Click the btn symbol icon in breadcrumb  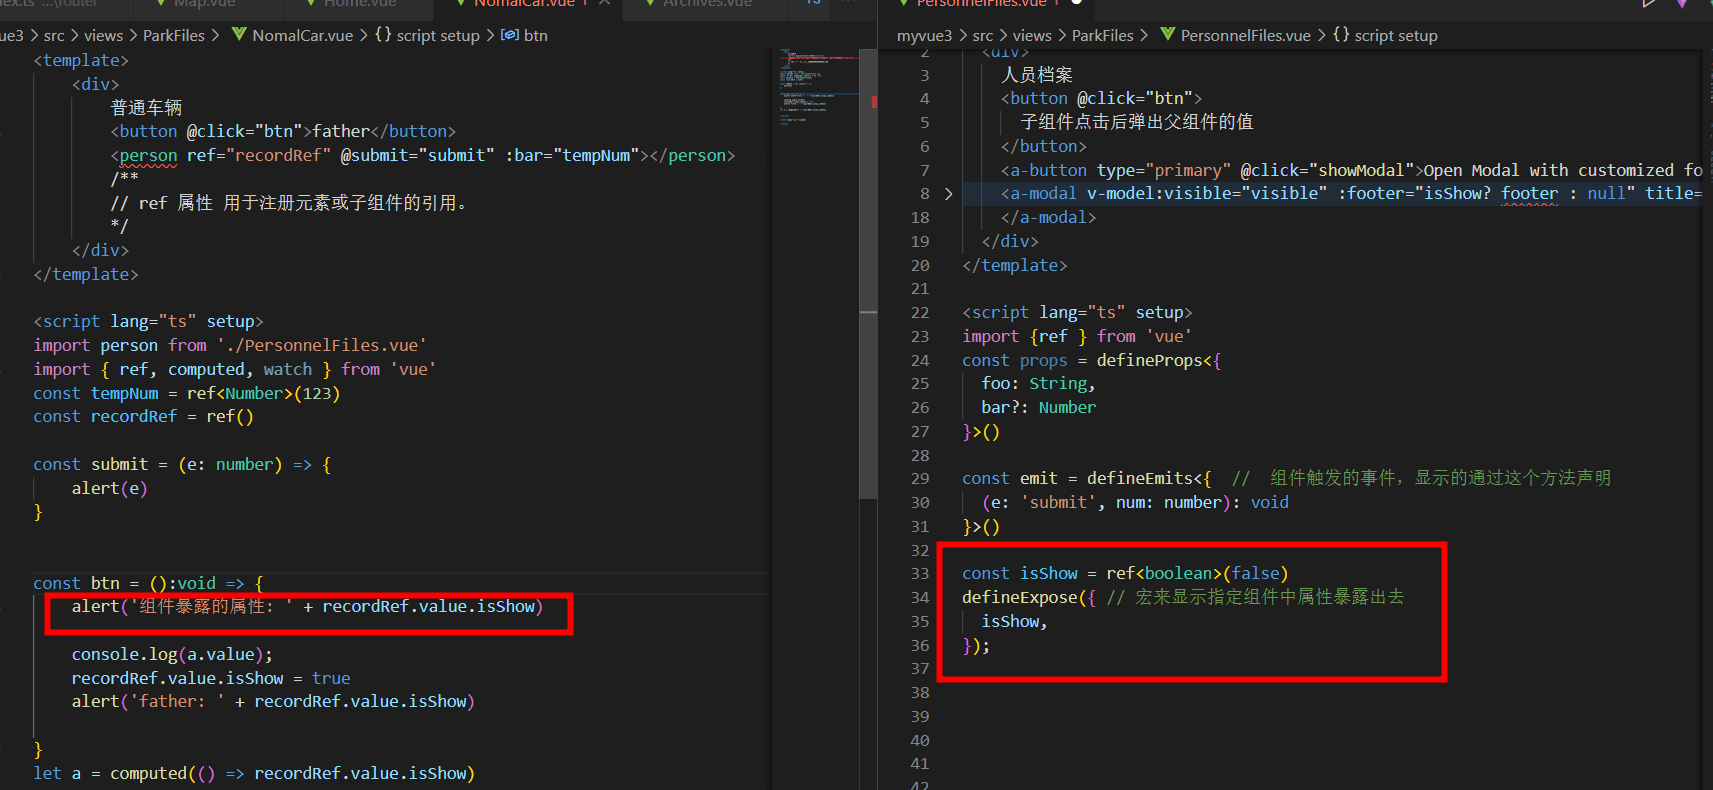(510, 35)
